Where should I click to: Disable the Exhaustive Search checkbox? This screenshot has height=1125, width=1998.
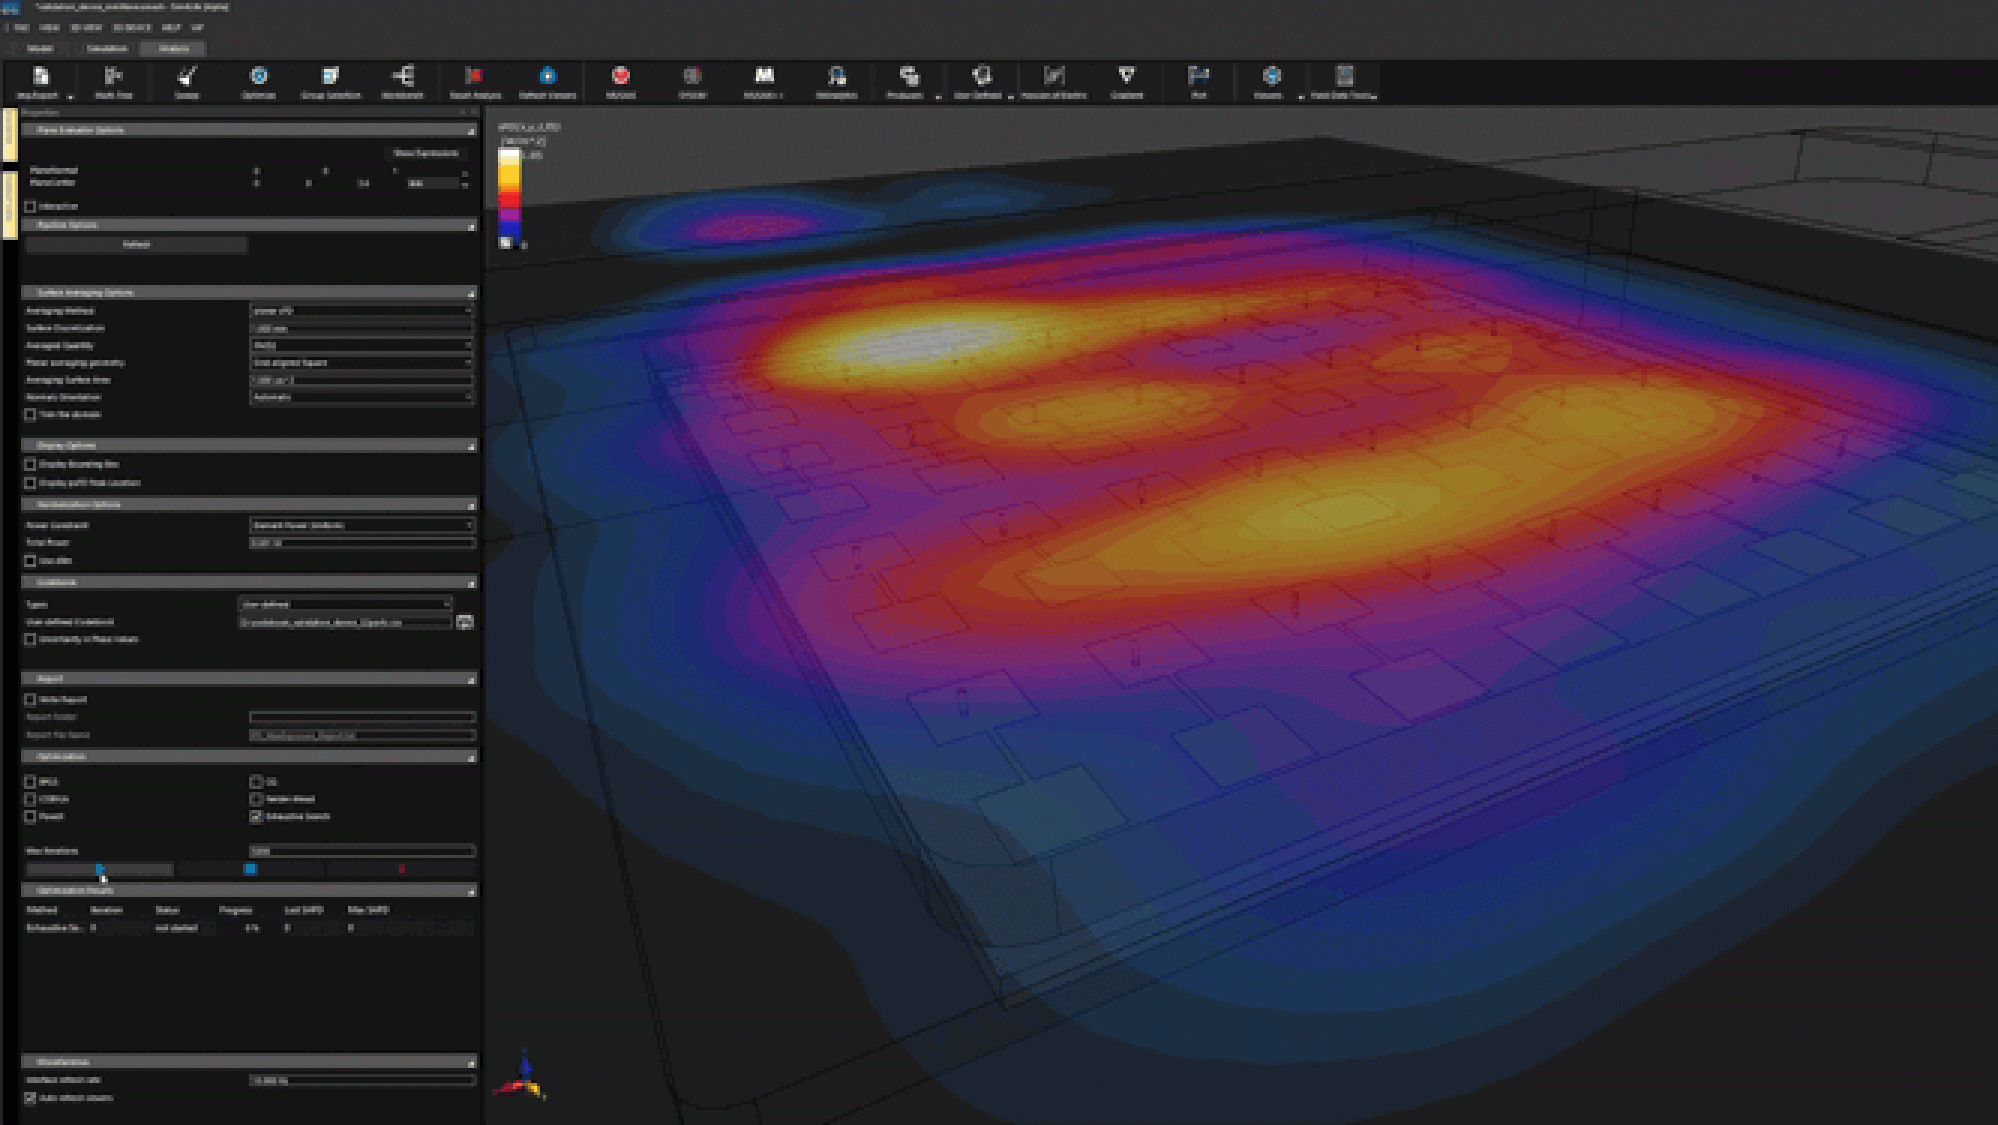[x=257, y=817]
